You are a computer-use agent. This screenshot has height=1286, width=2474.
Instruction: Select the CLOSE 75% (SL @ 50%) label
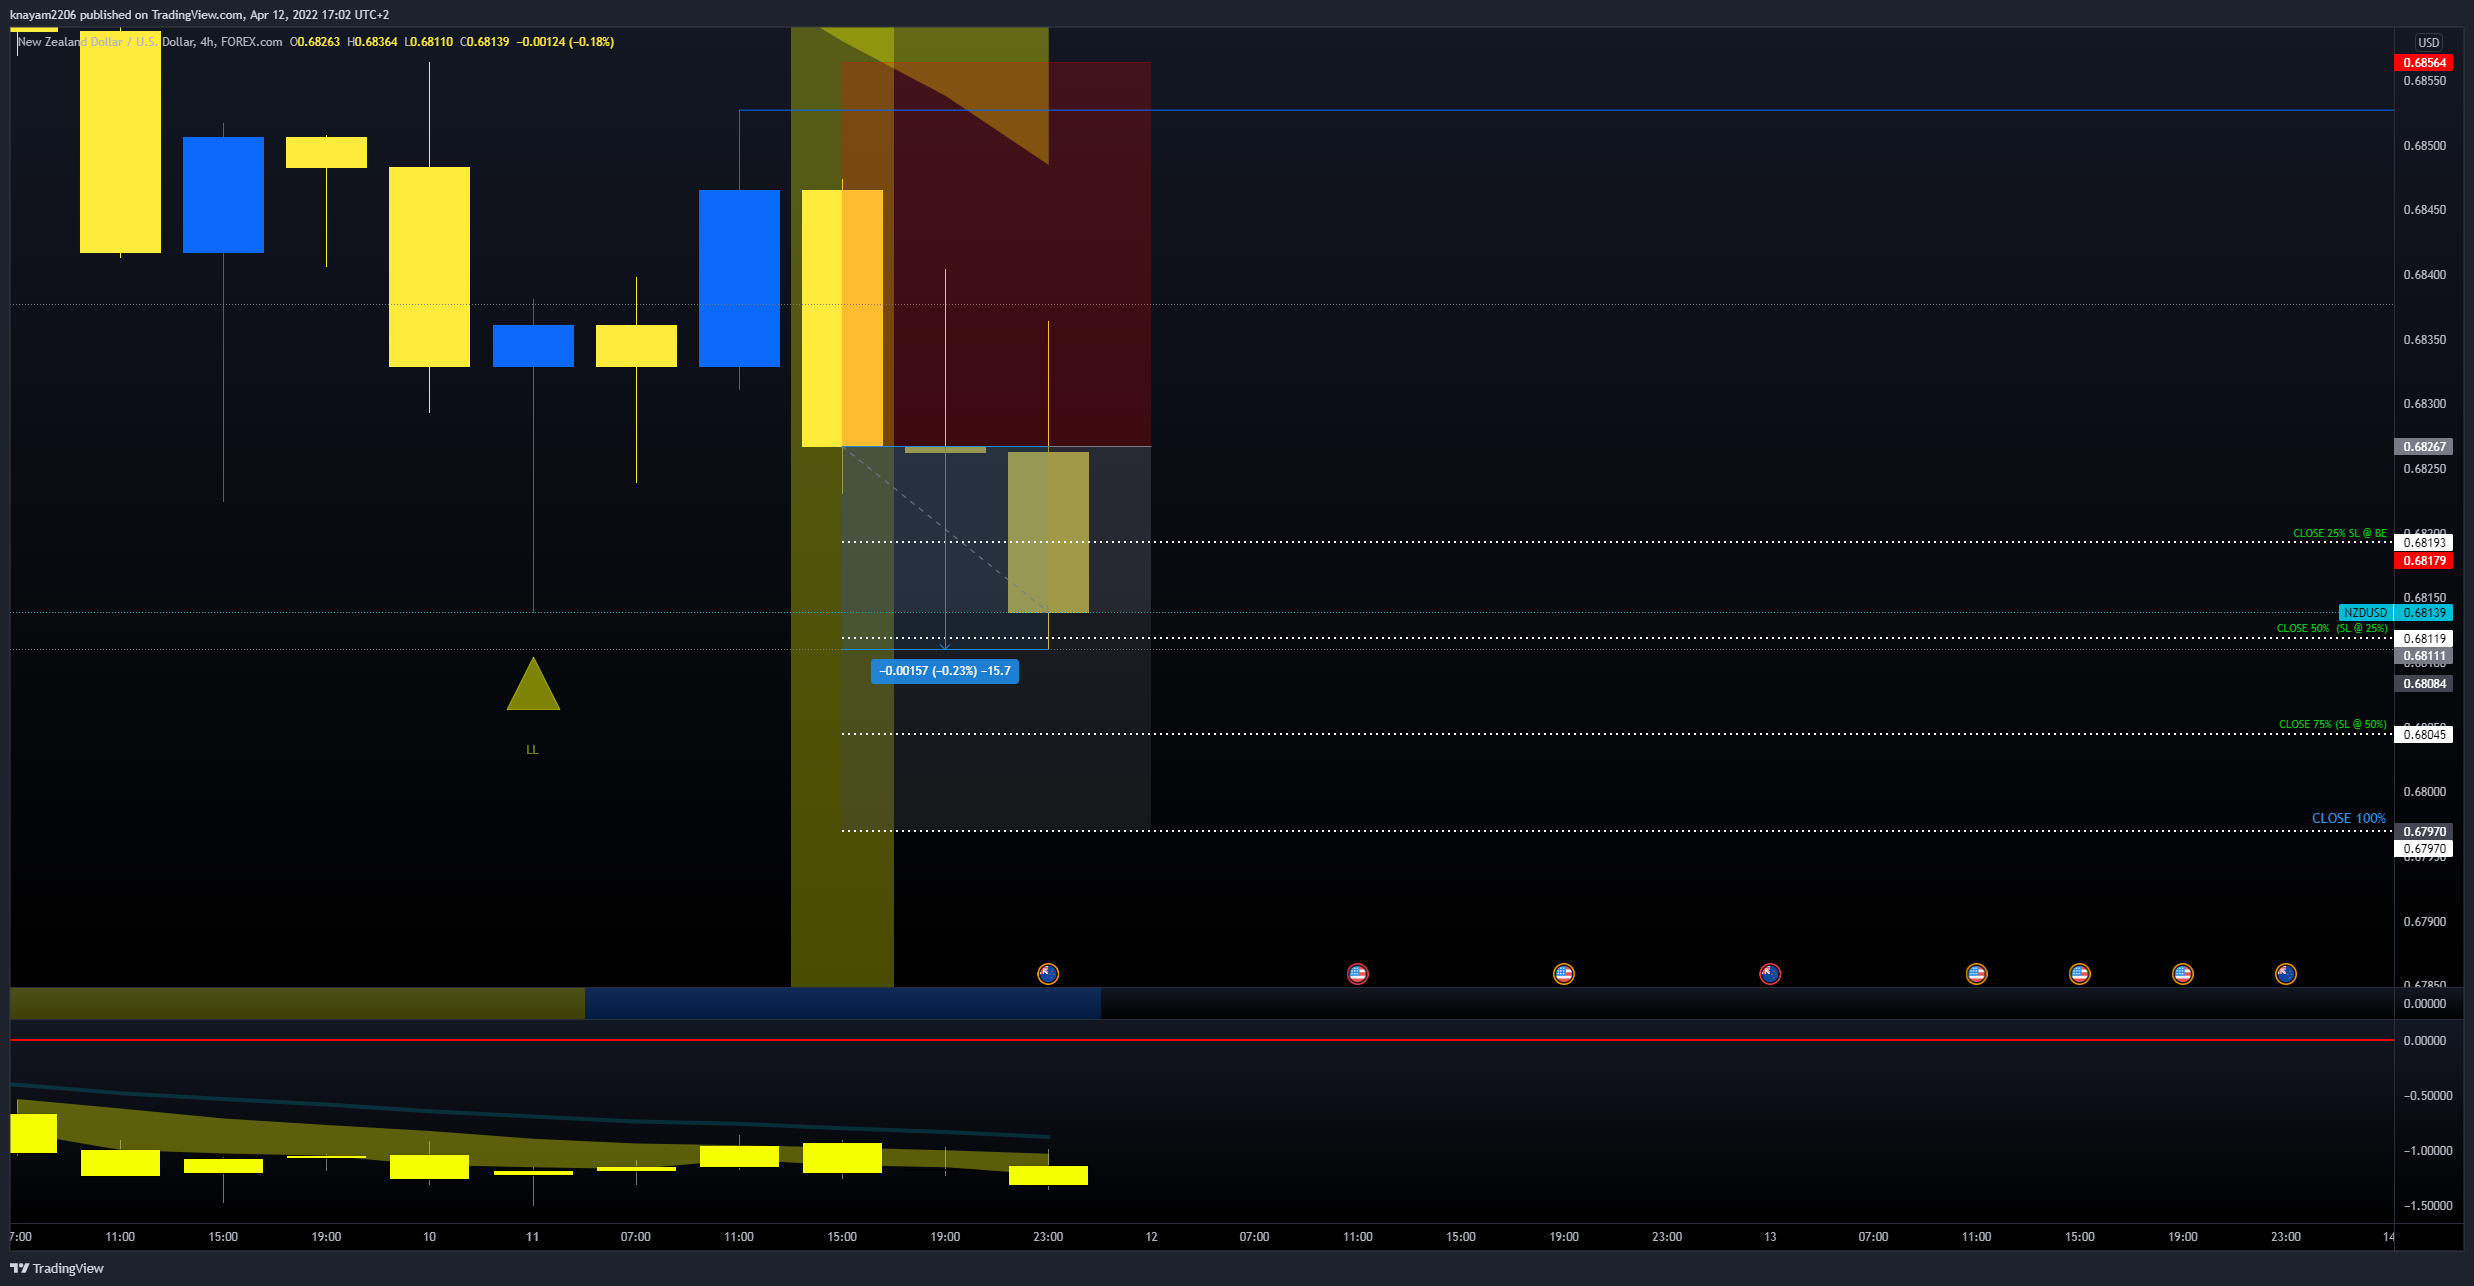click(x=2333, y=724)
